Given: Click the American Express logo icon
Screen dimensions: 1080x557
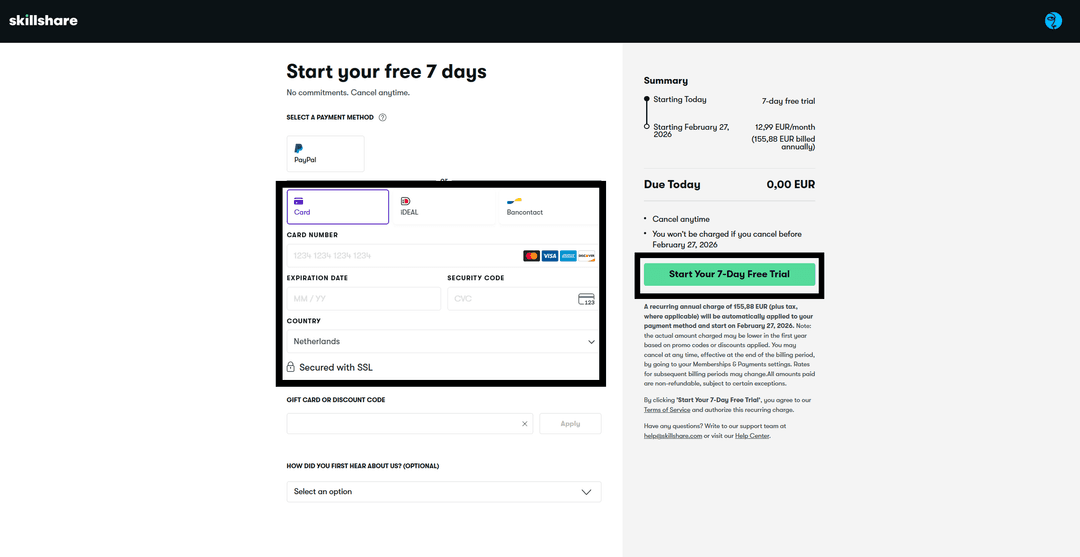Looking at the screenshot, I should coord(568,256).
